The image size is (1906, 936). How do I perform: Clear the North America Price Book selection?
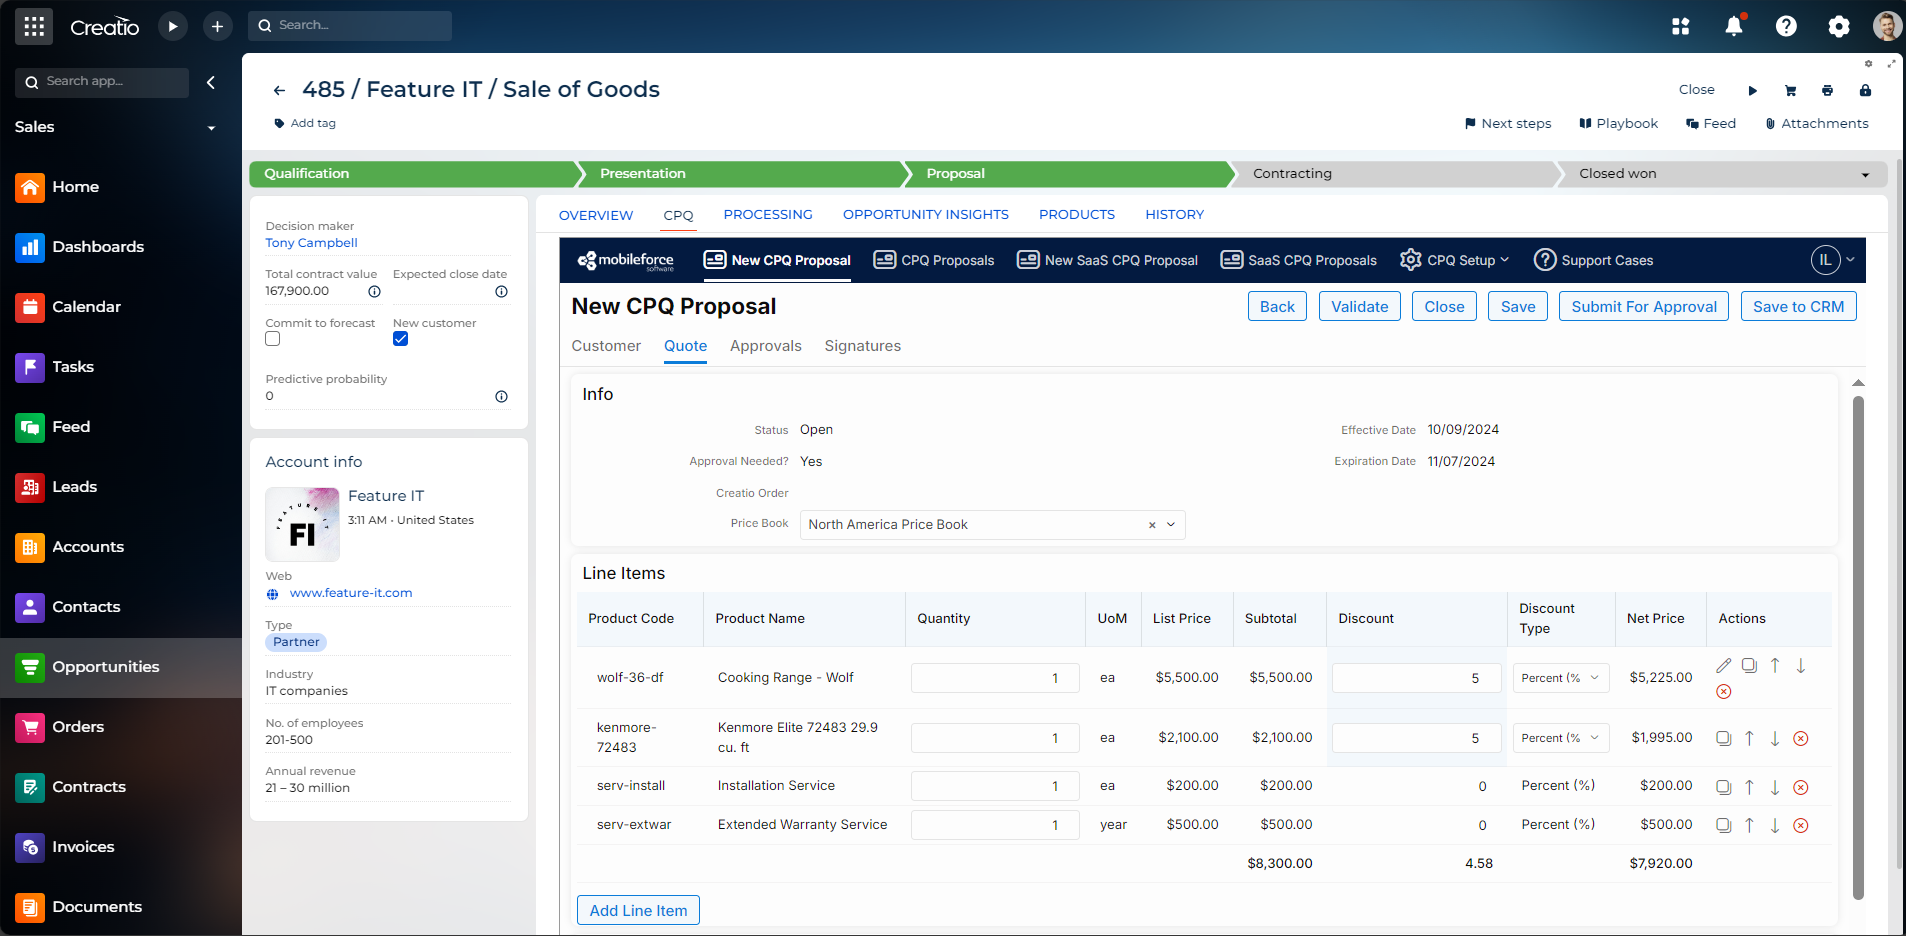click(x=1152, y=525)
